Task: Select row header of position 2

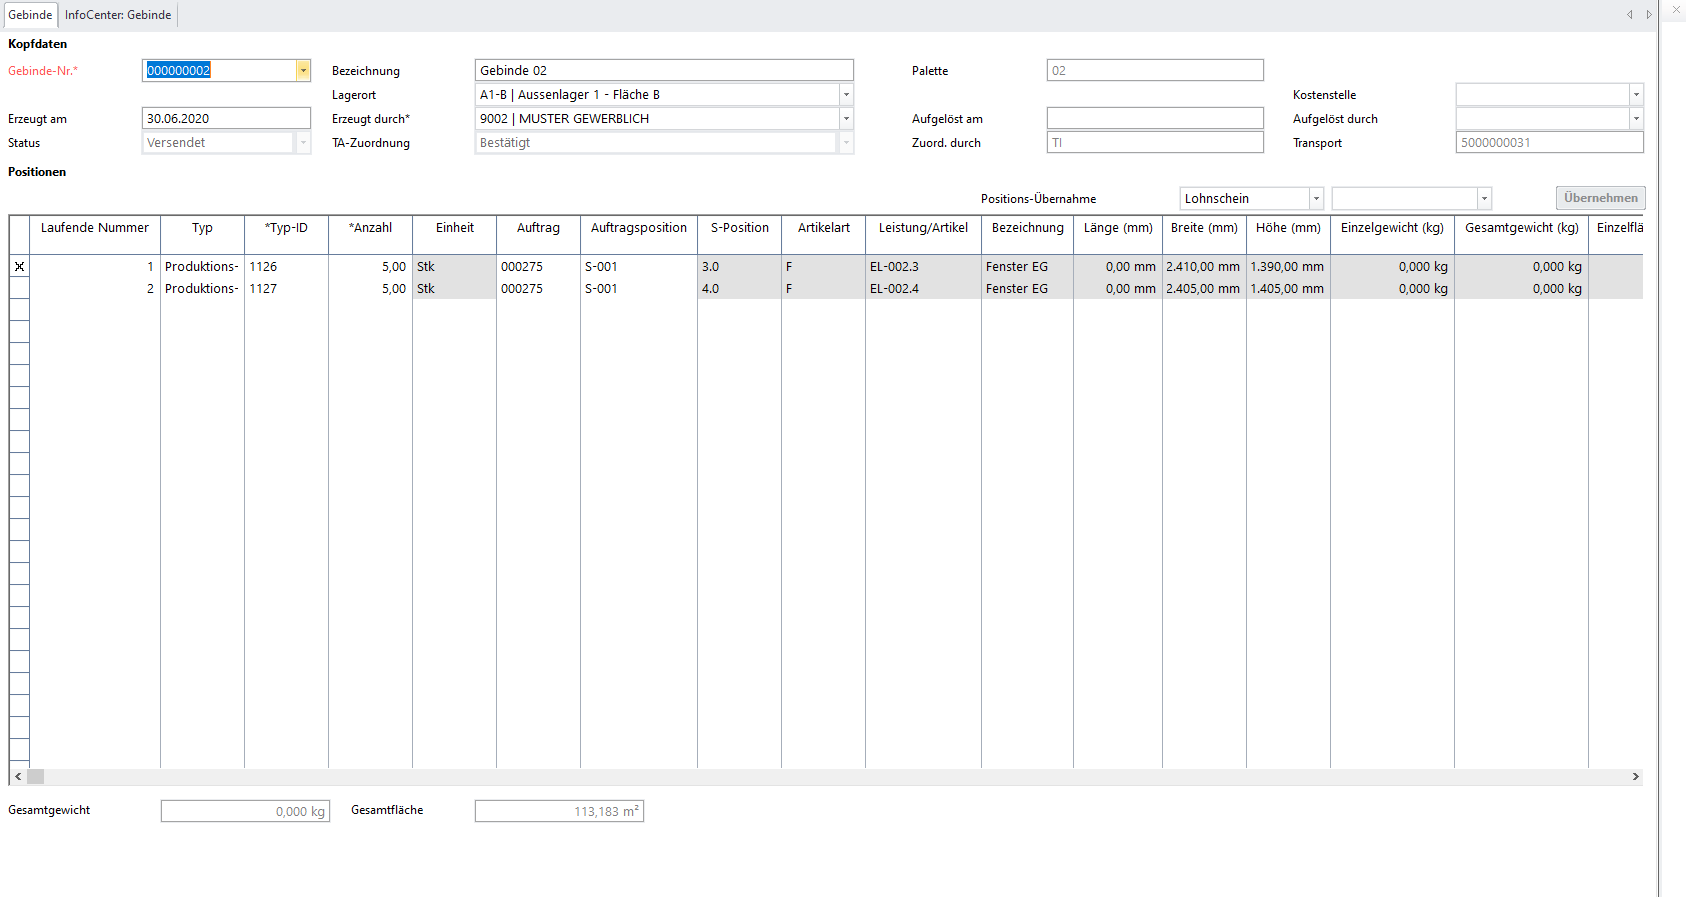Action: coord(19,289)
